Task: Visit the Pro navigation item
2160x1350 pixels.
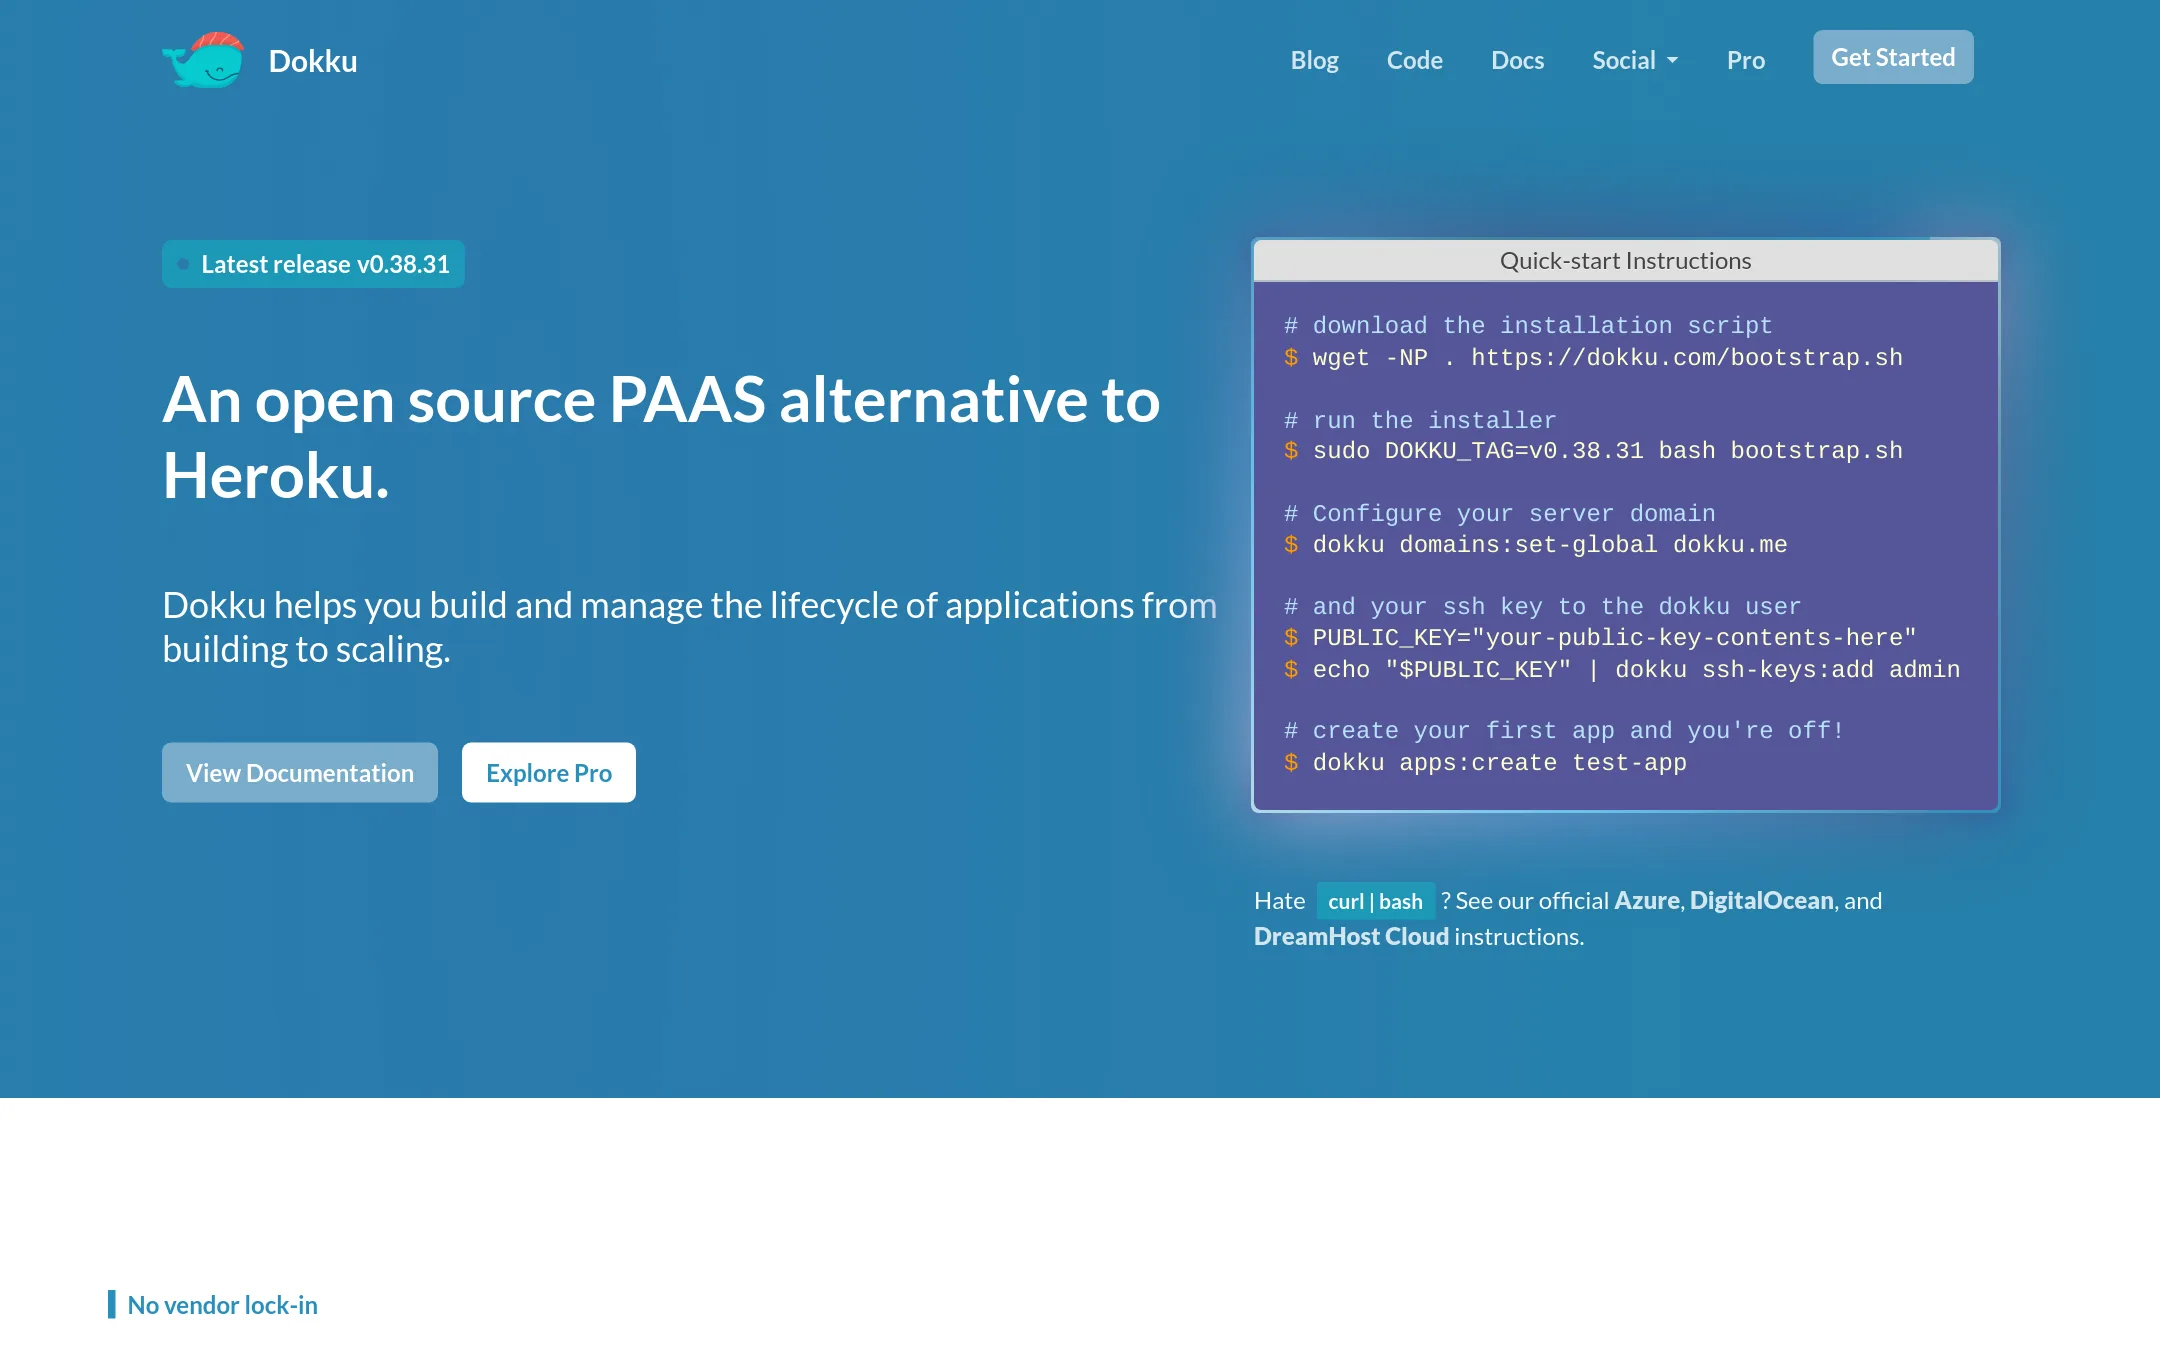Action: coord(1745,60)
